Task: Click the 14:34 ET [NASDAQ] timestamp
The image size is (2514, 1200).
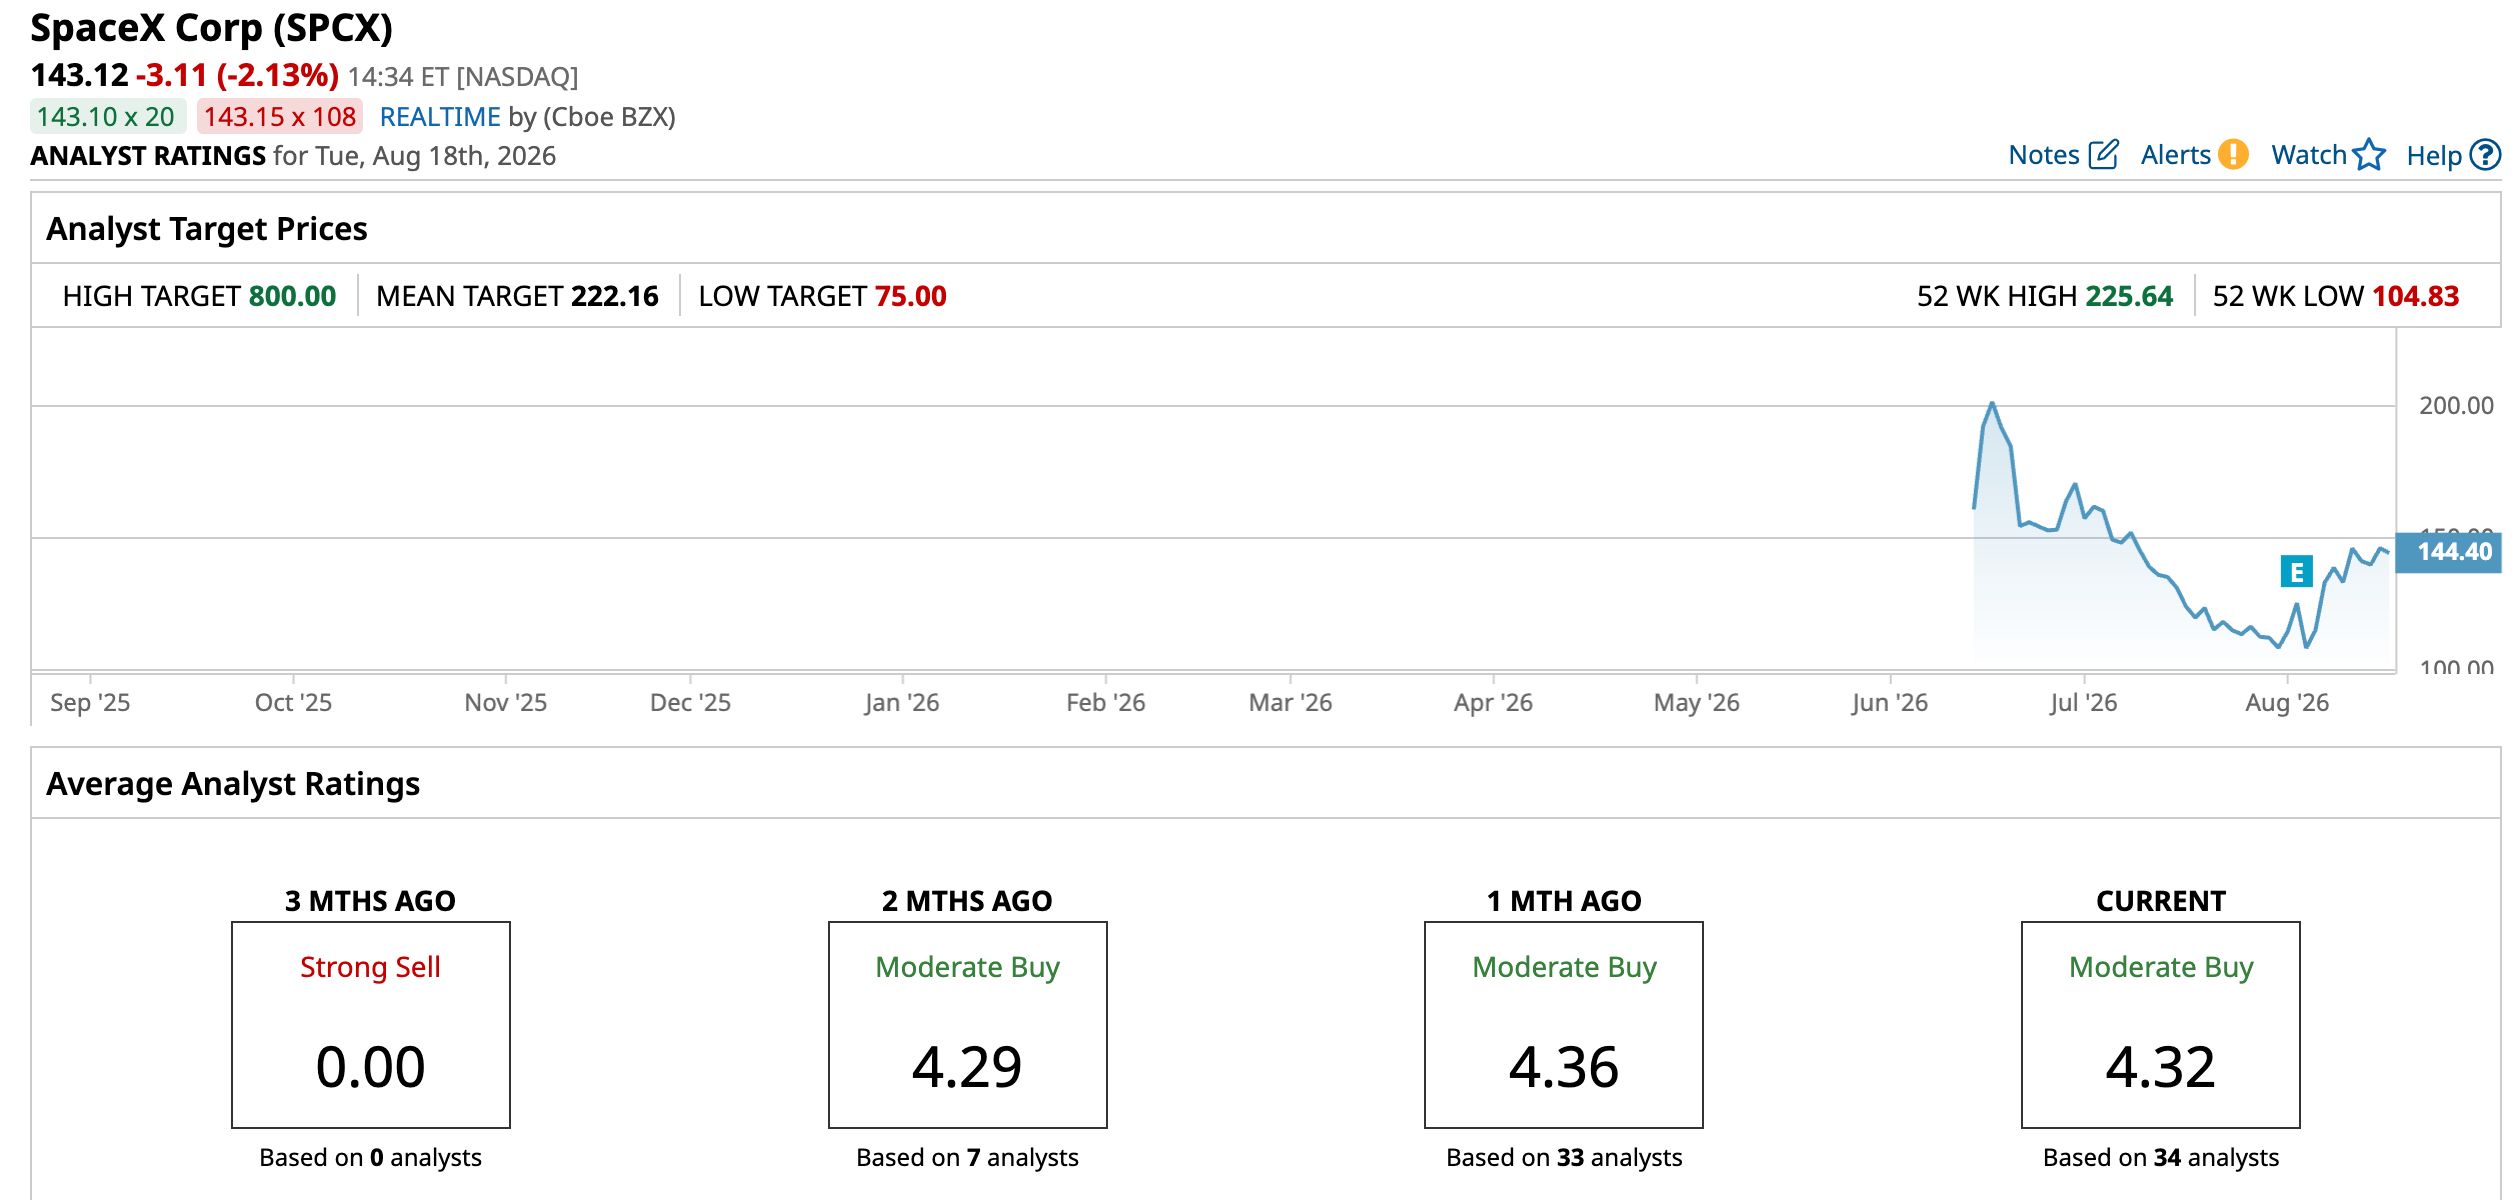Action: pyautogui.click(x=463, y=77)
